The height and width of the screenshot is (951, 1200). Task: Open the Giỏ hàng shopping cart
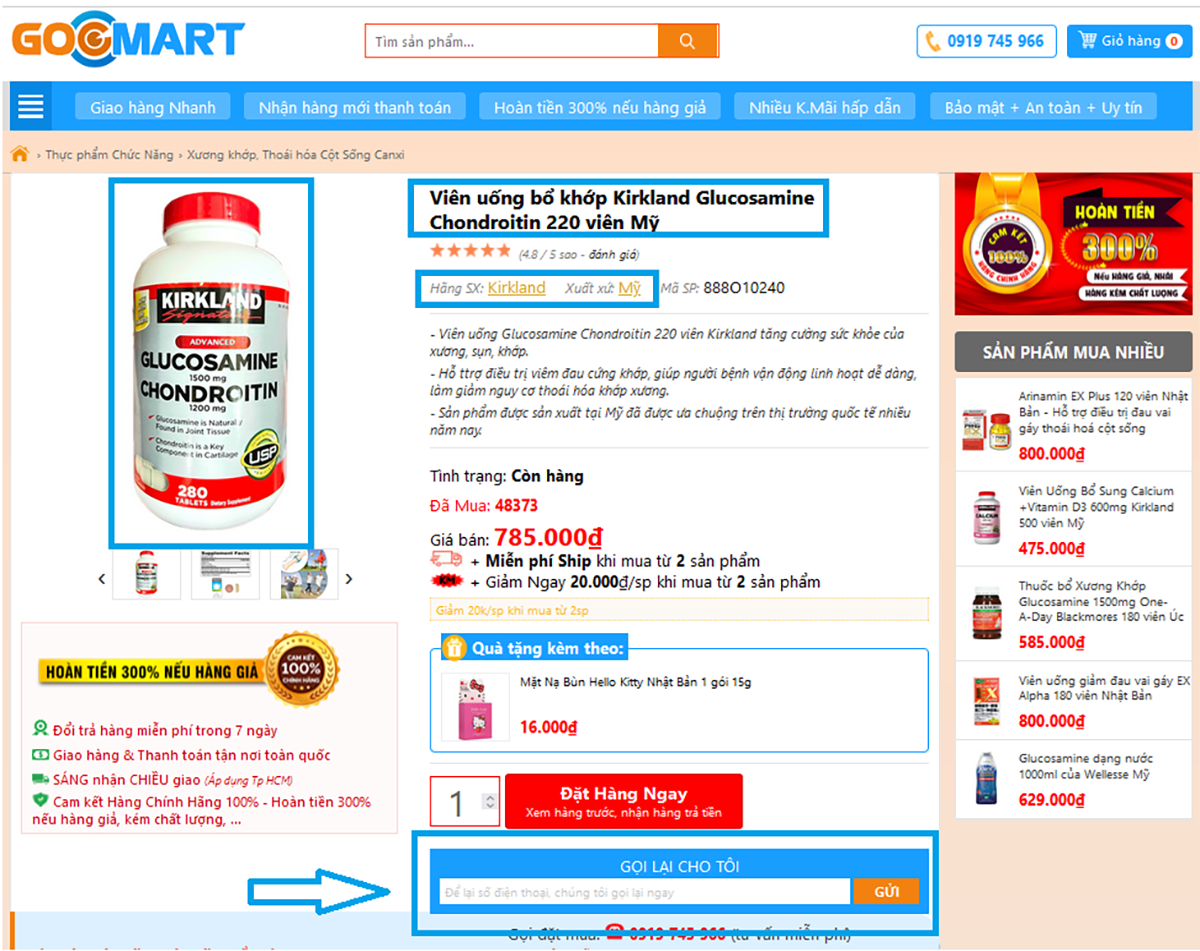(1129, 41)
